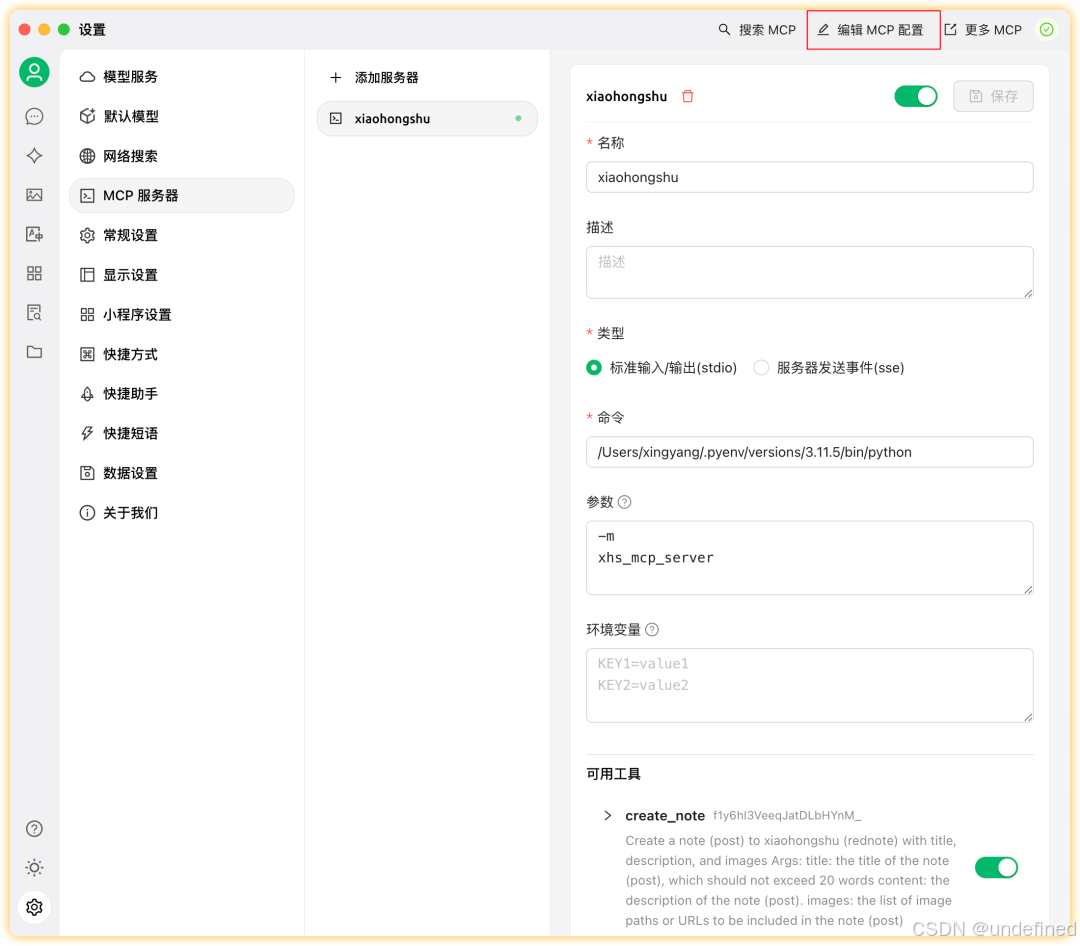This screenshot has height=946, width=1080.
Task: Click 更多 MCP link
Action: pyautogui.click(x=983, y=30)
